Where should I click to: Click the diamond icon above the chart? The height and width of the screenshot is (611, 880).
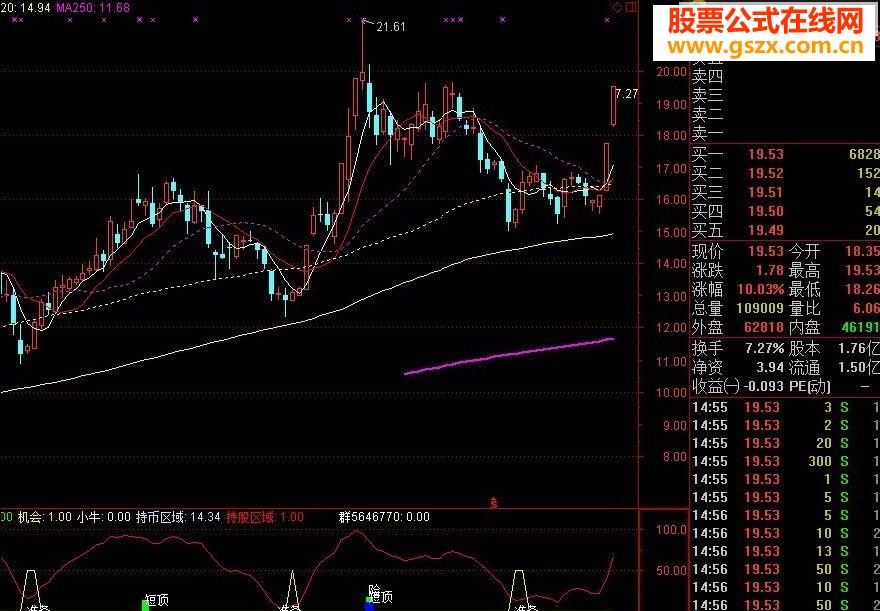tap(617, 7)
